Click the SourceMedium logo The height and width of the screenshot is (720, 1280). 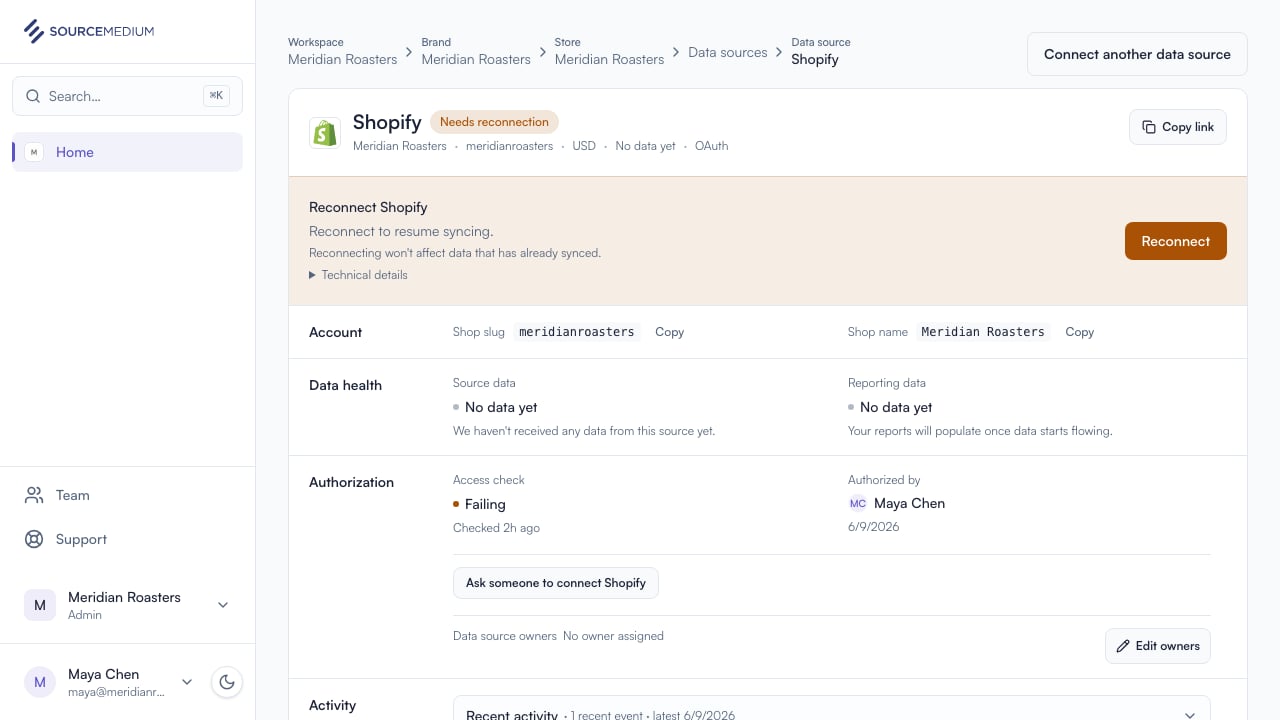[x=89, y=31]
